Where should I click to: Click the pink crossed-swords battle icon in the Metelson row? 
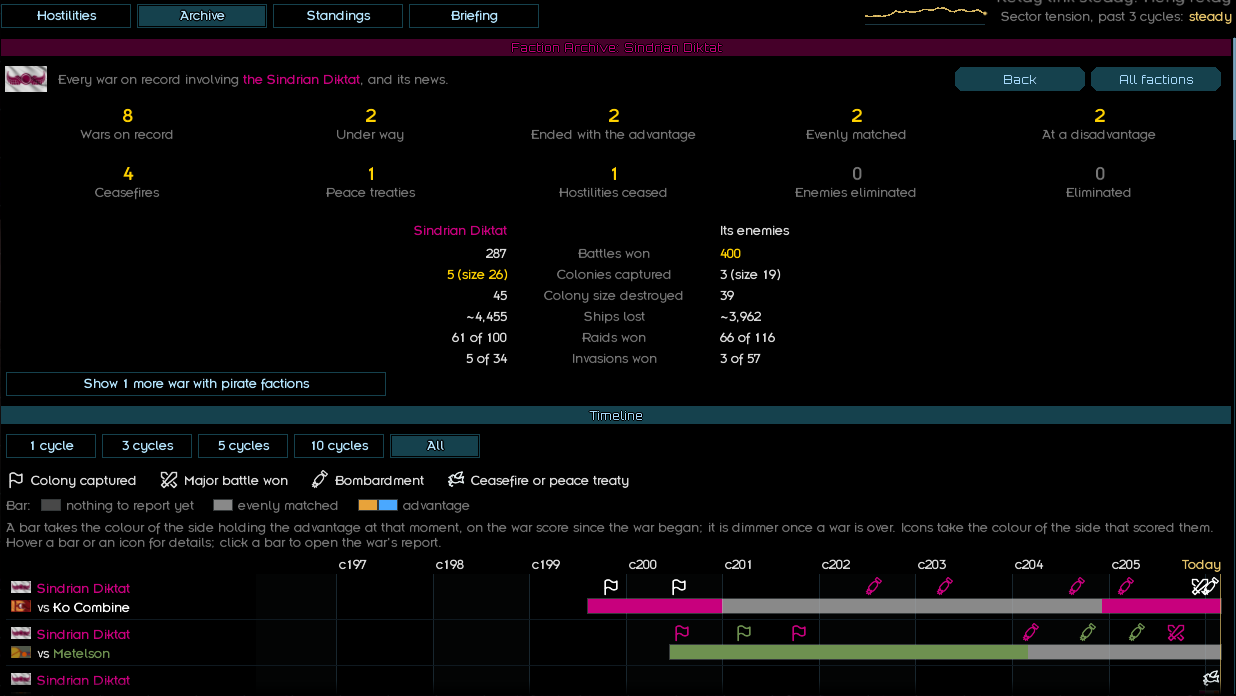tap(1176, 632)
